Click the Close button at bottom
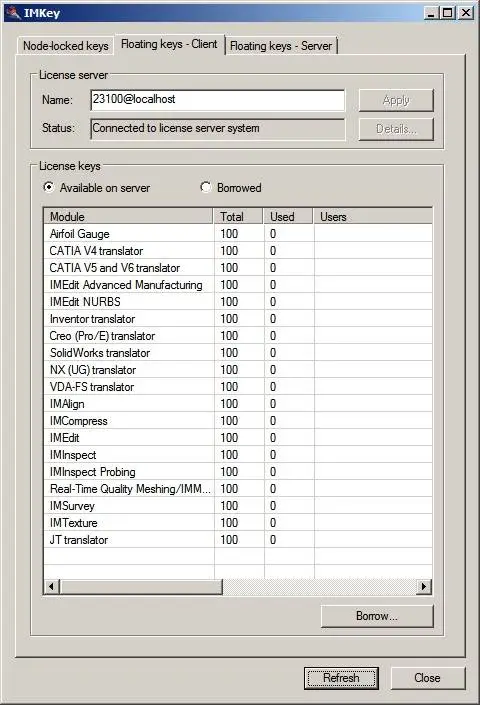This screenshot has height=705, width=480. point(427,678)
